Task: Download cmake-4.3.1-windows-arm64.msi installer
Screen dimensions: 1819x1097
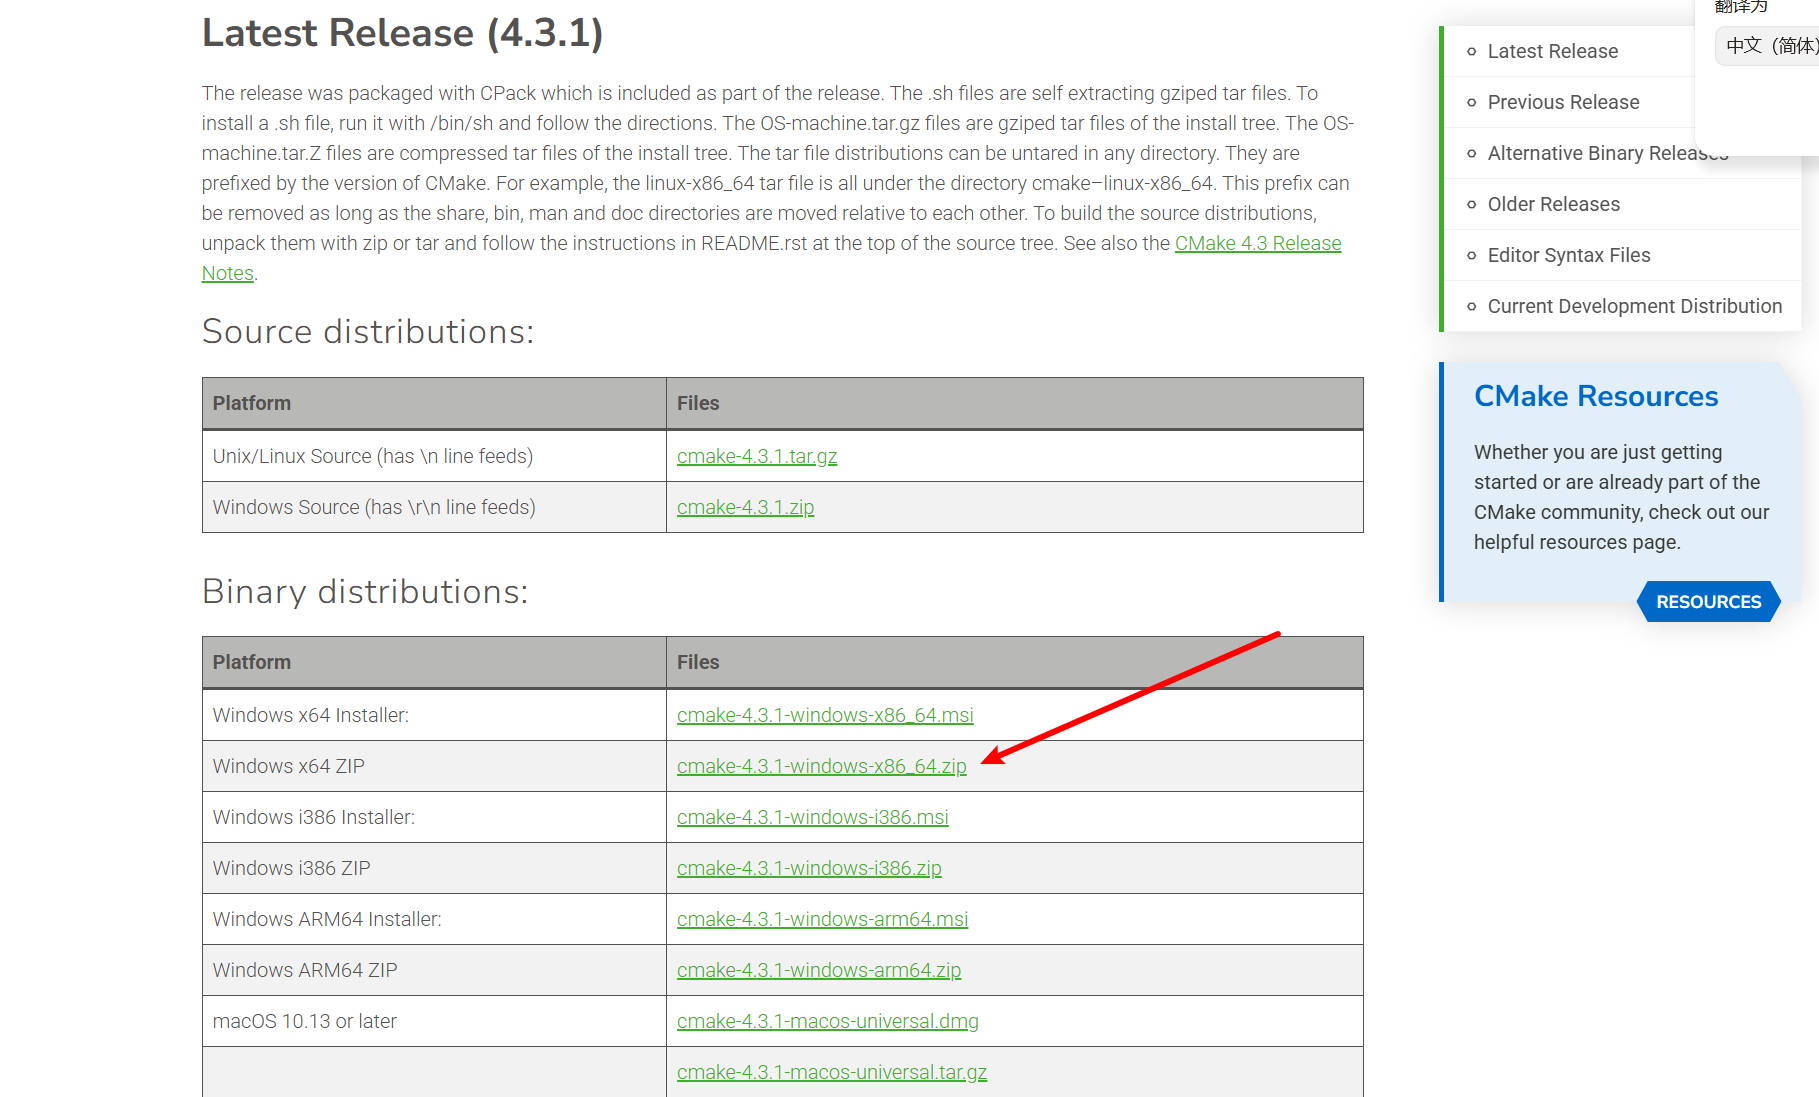Action: [x=822, y=919]
